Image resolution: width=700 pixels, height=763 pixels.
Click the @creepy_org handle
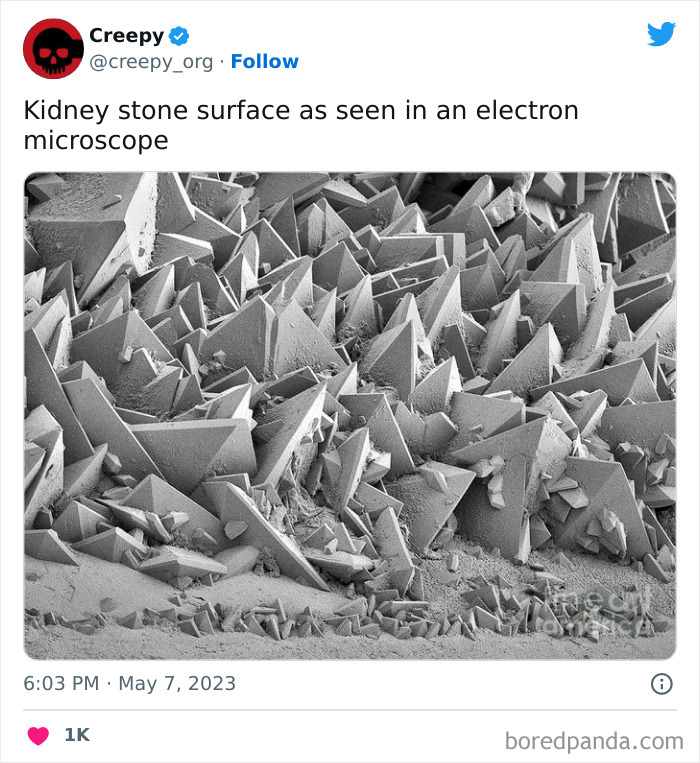click(x=151, y=62)
